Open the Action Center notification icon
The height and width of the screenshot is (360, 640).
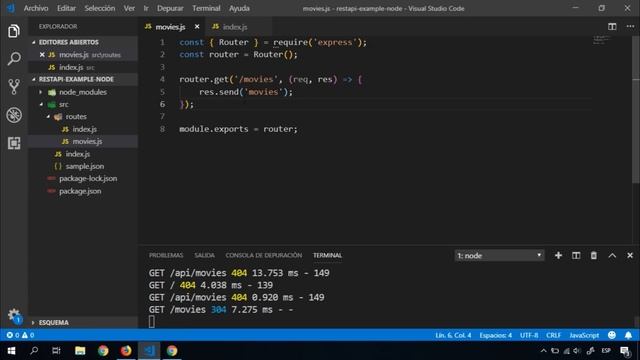coord(624,351)
